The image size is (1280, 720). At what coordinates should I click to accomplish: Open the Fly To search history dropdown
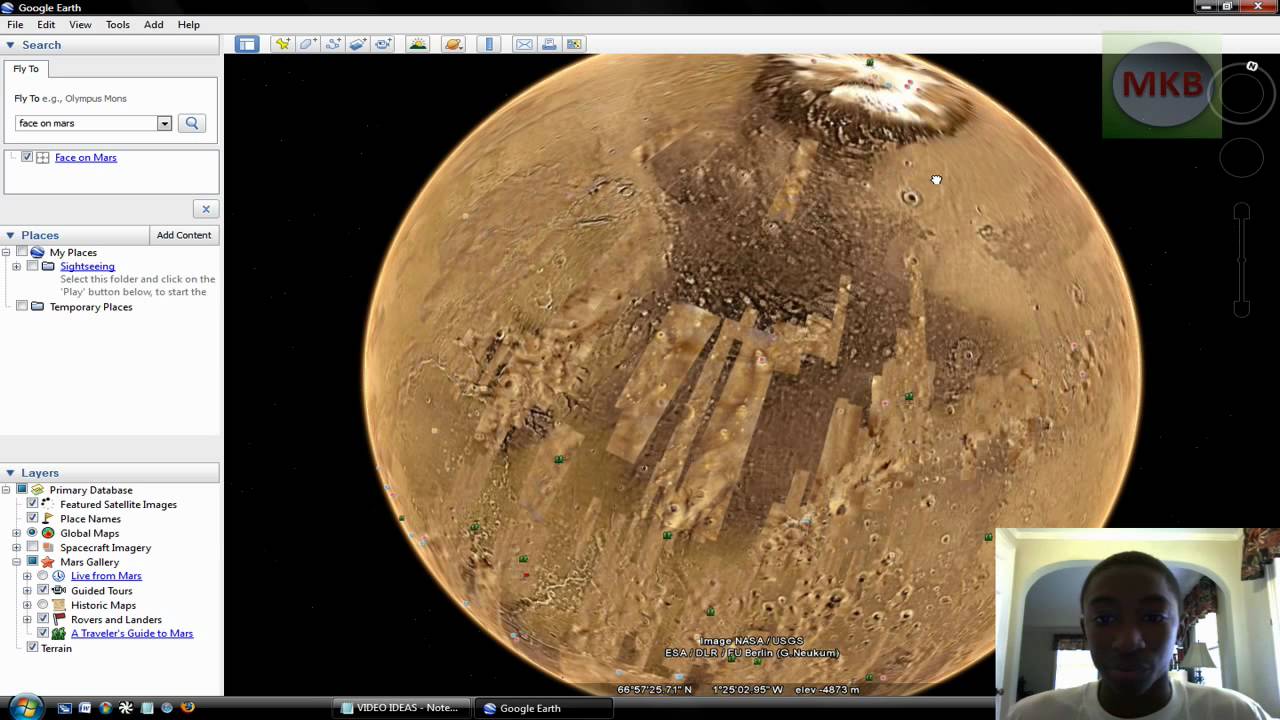coord(163,123)
